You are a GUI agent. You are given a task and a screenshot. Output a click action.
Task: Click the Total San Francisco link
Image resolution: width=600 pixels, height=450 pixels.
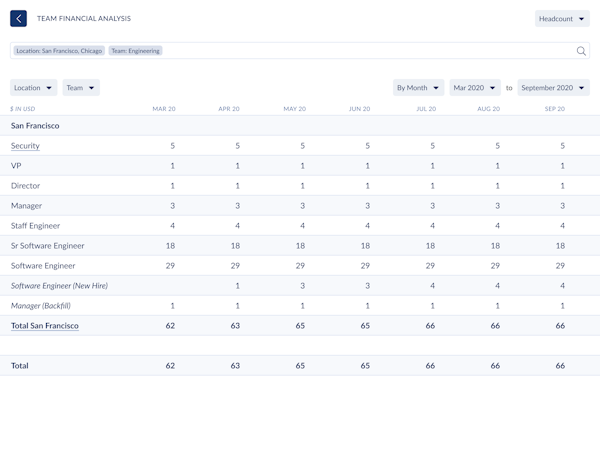coord(44,326)
